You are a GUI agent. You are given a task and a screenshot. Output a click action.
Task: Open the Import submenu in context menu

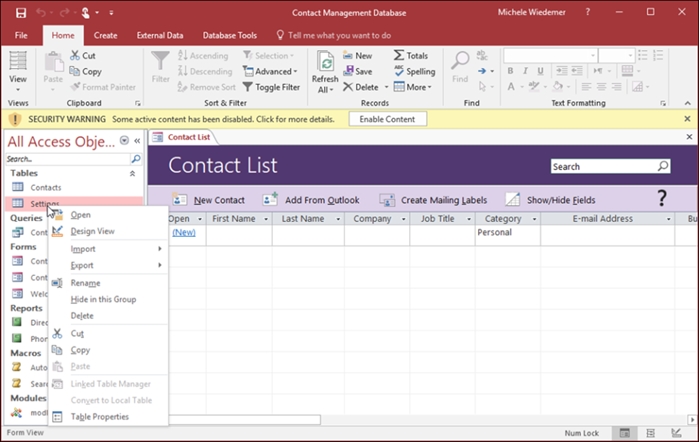pos(108,249)
